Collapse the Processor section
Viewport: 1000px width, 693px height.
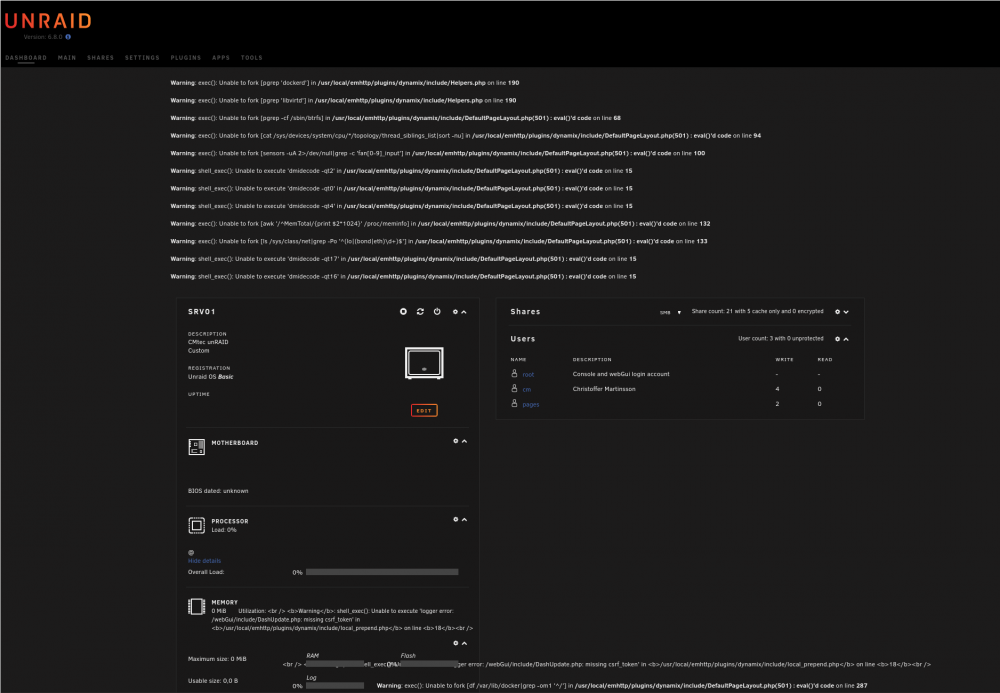(464, 520)
